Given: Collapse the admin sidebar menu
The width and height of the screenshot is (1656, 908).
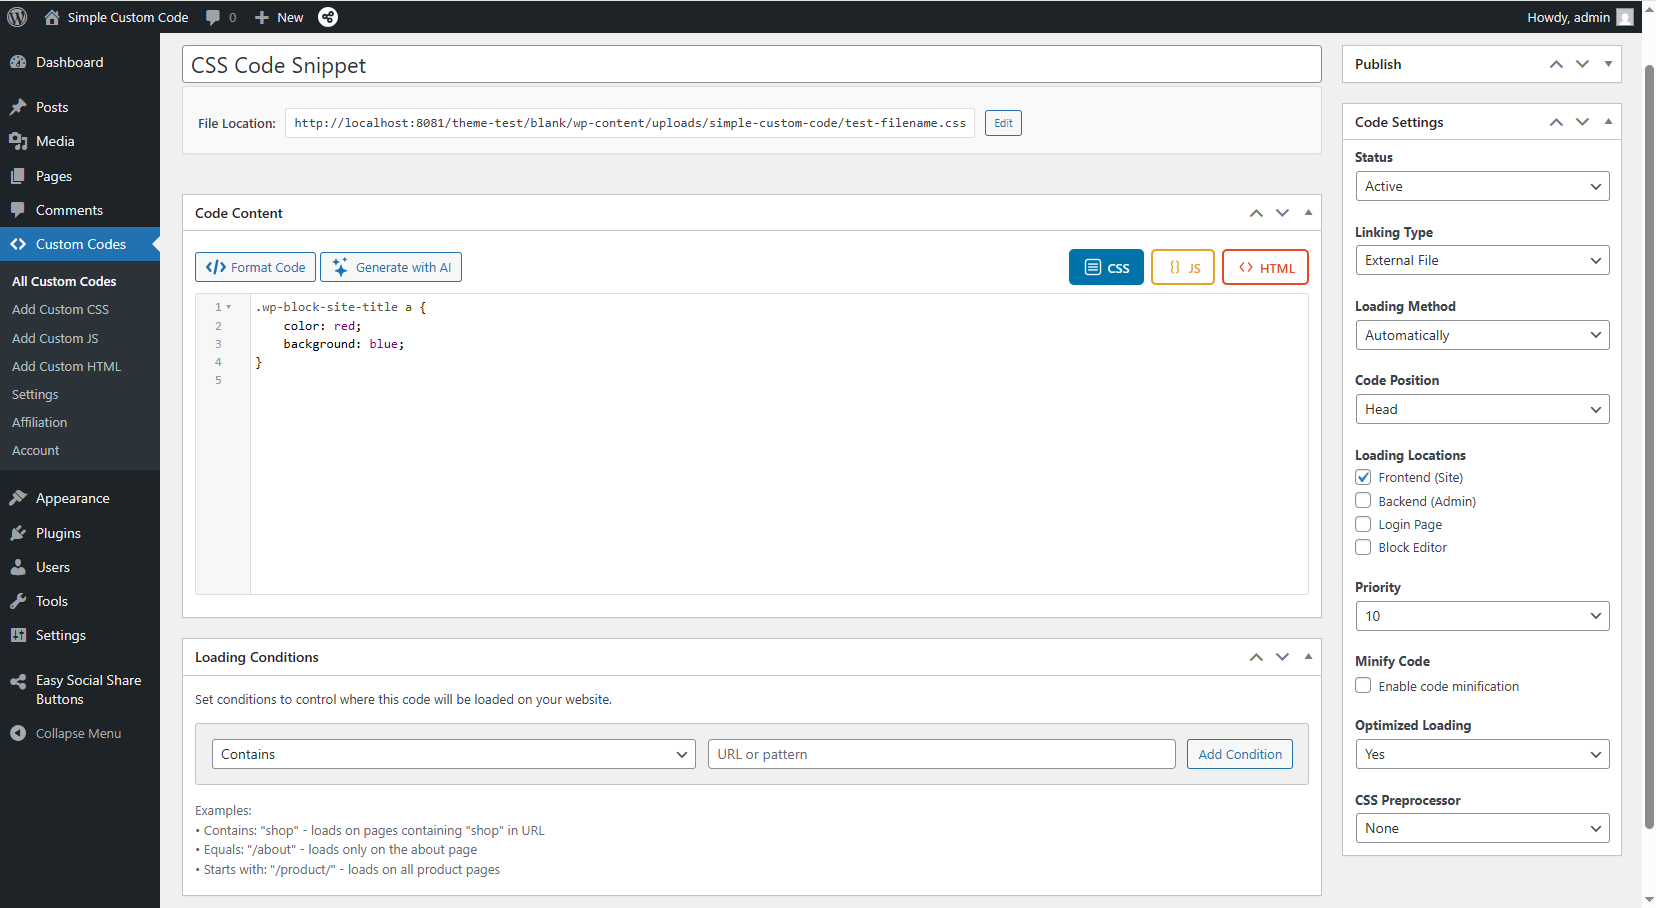Looking at the screenshot, I should tap(78, 733).
